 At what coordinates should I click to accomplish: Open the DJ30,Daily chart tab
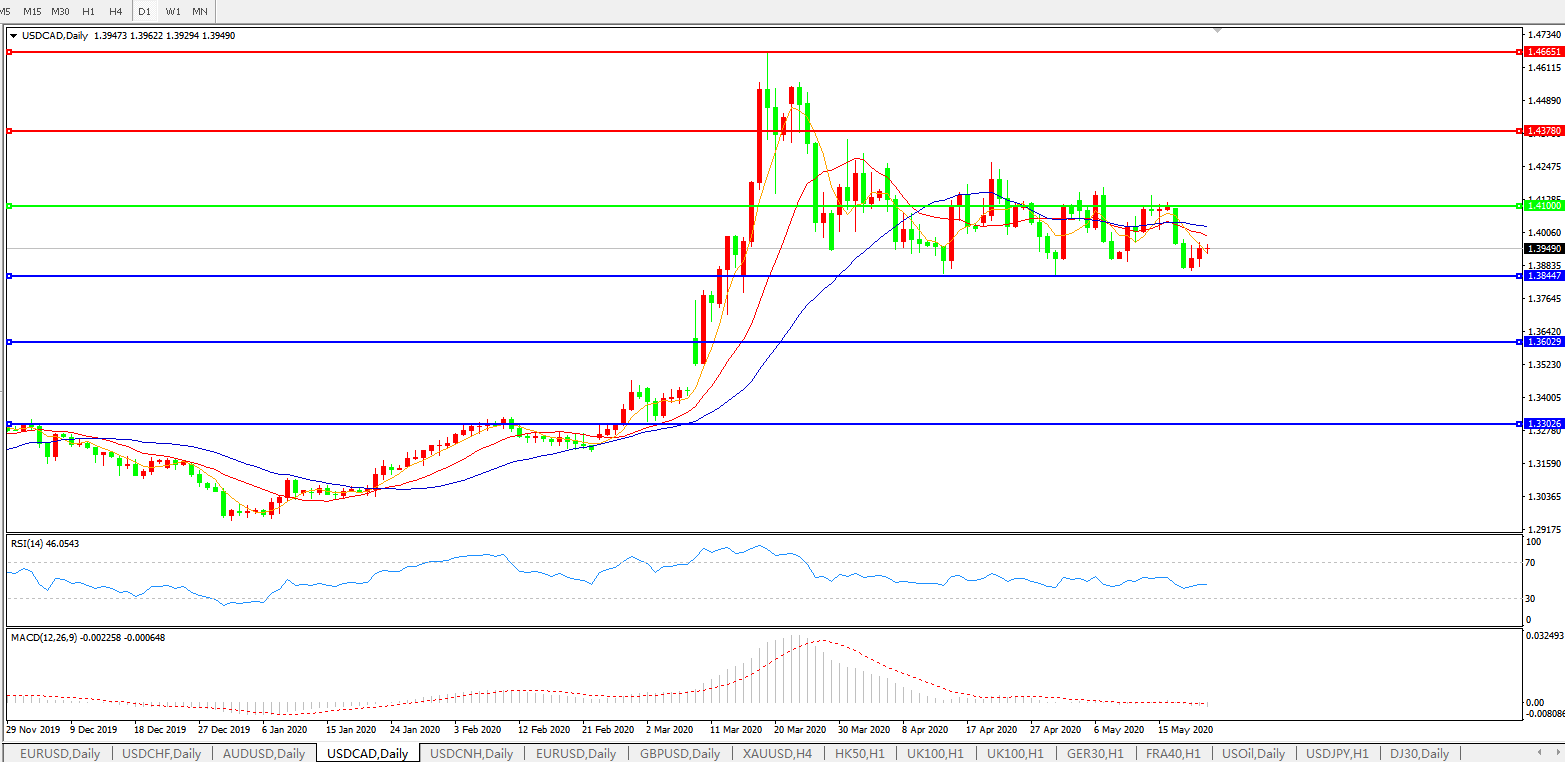click(x=1419, y=753)
